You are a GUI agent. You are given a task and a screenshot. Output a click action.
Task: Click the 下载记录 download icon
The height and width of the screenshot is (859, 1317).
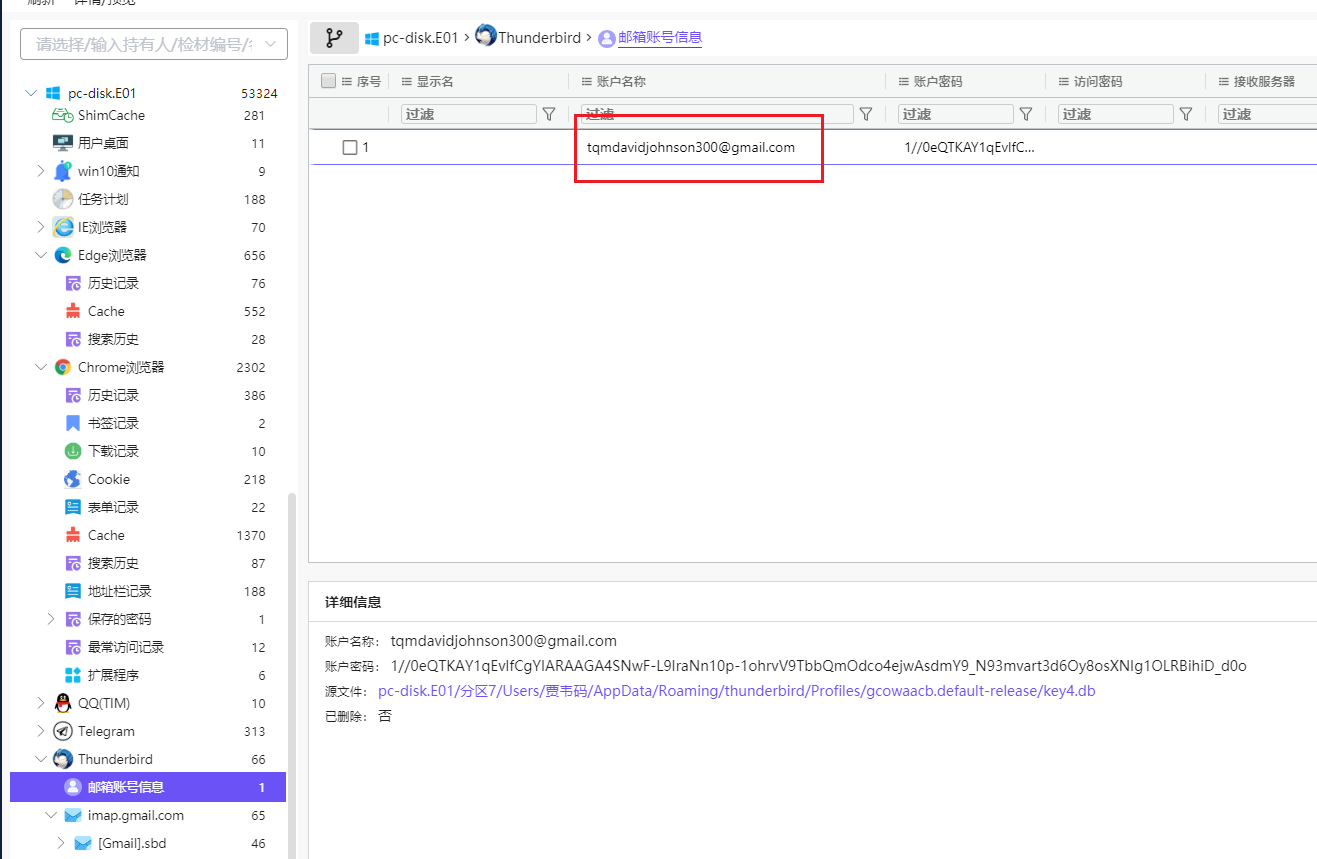tap(73, 451)
